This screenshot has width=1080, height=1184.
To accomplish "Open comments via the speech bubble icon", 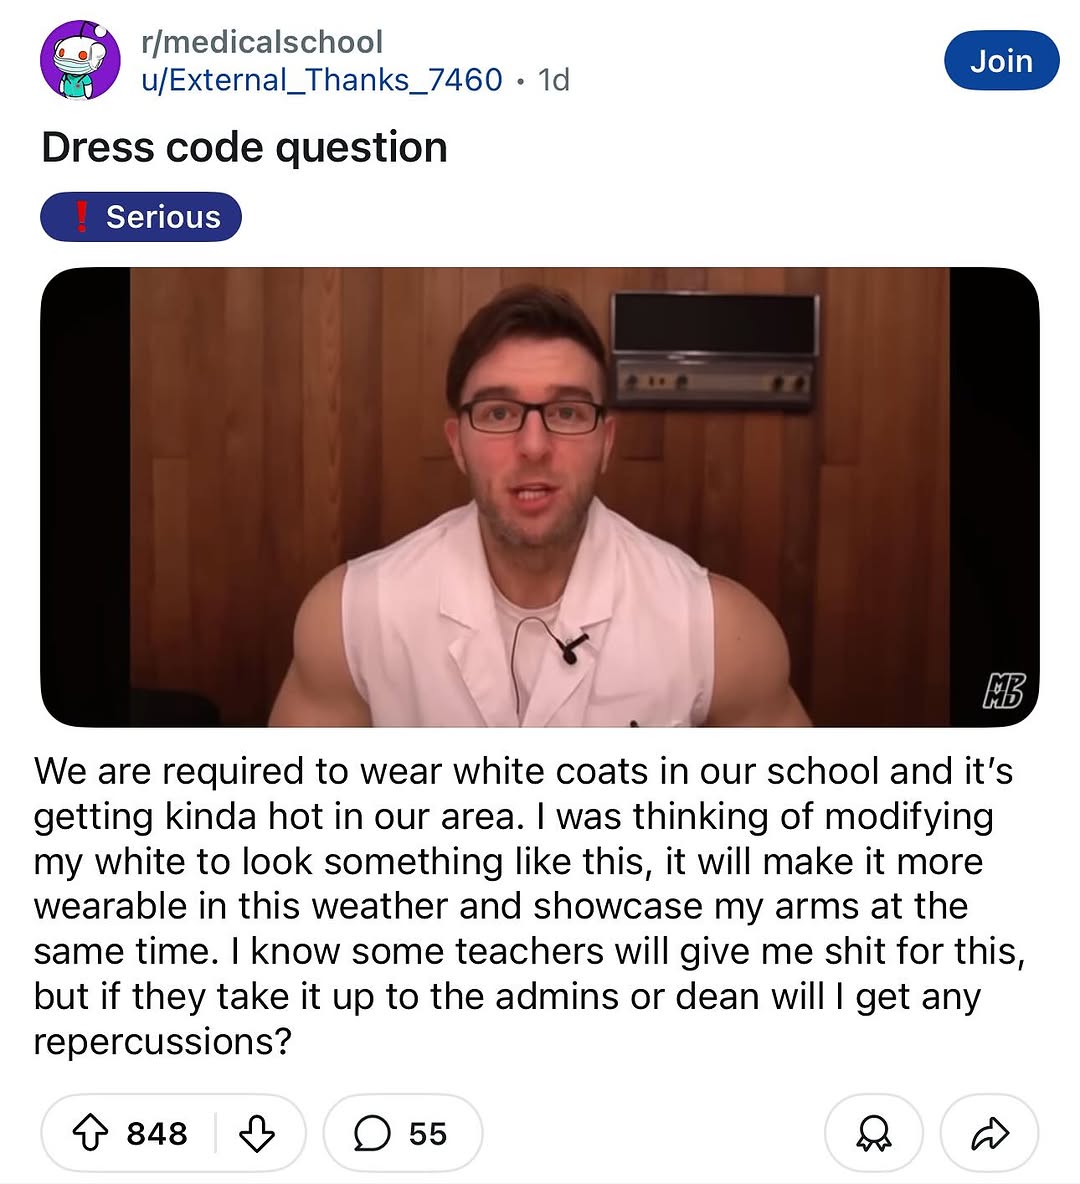I will [372, 1133].
